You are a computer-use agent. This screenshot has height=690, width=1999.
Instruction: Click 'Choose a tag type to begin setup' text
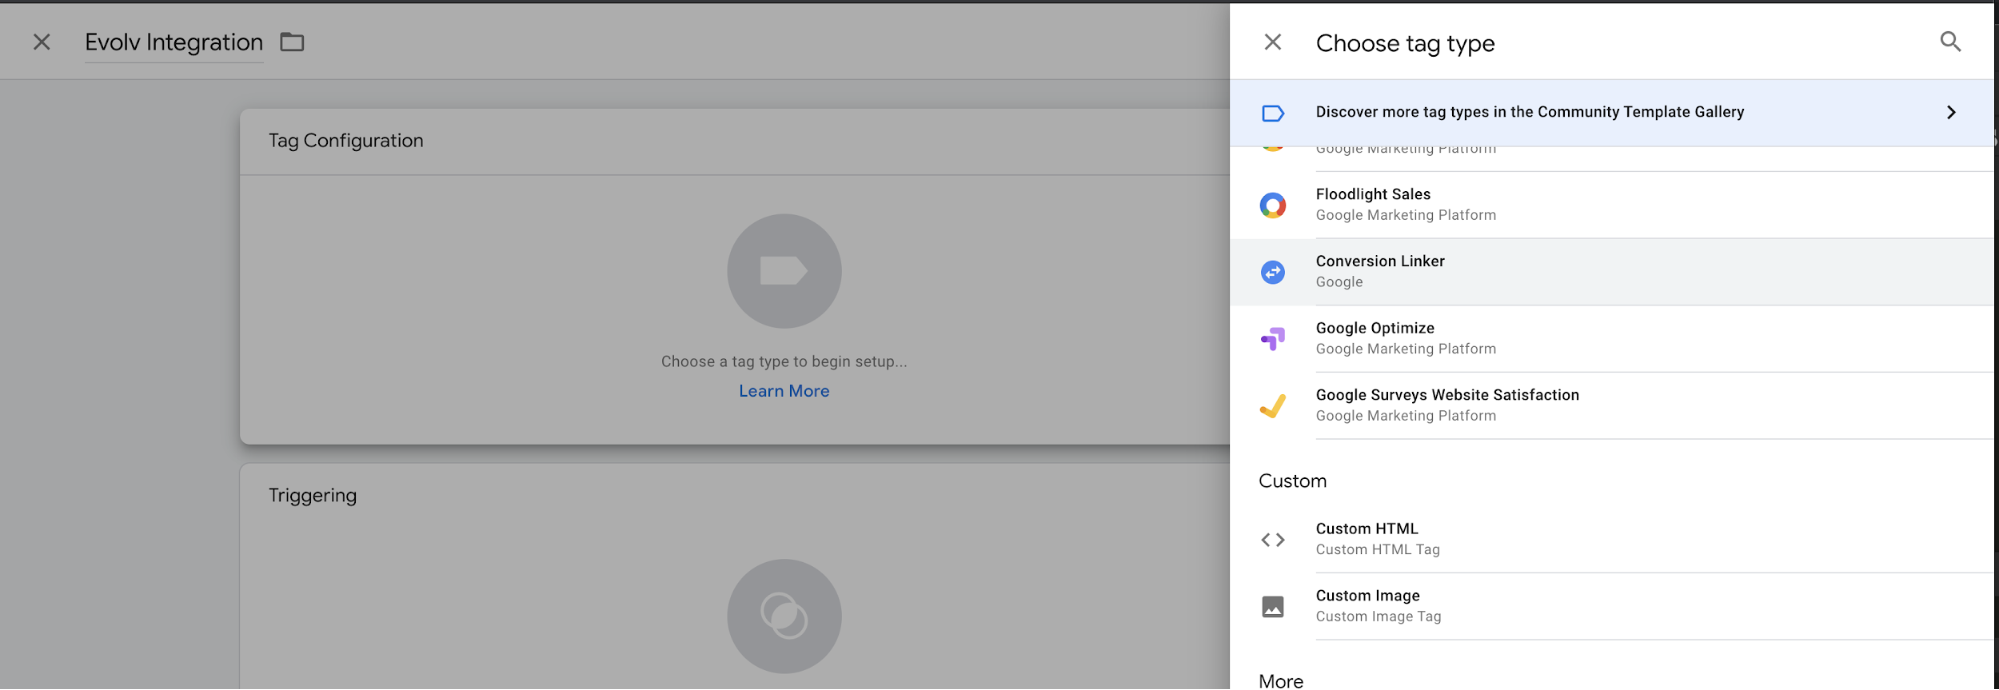tap(784, 361)
